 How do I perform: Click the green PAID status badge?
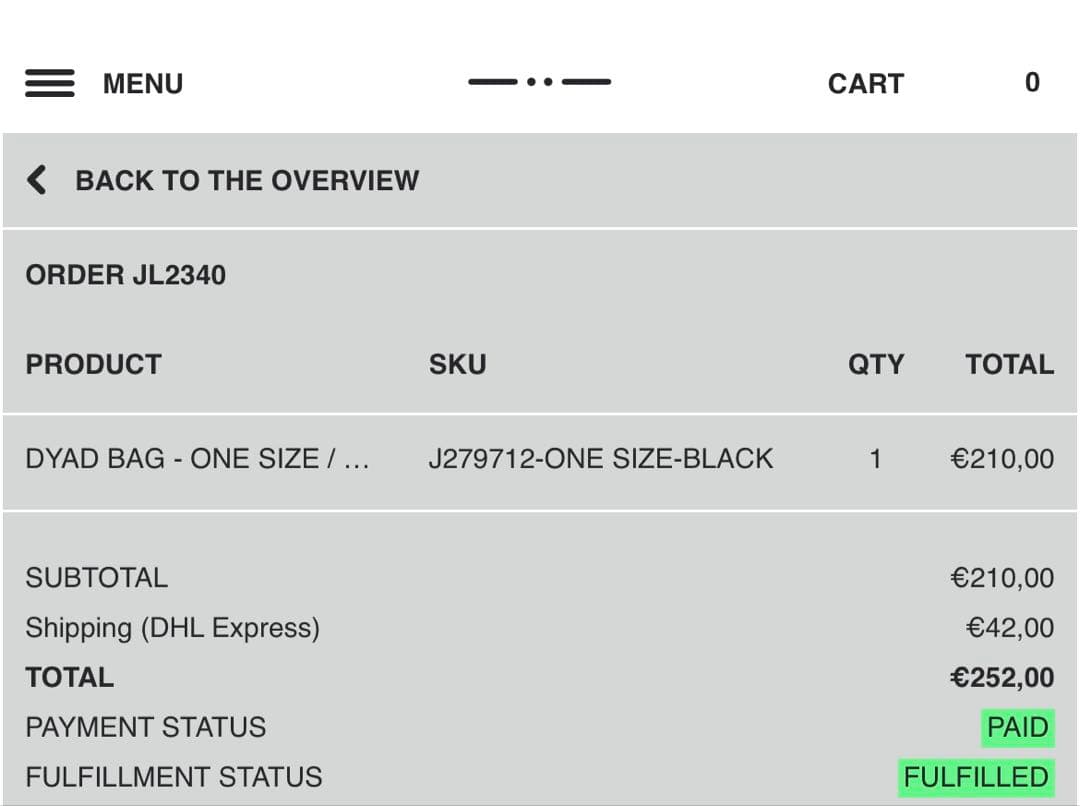point(1017,727)
